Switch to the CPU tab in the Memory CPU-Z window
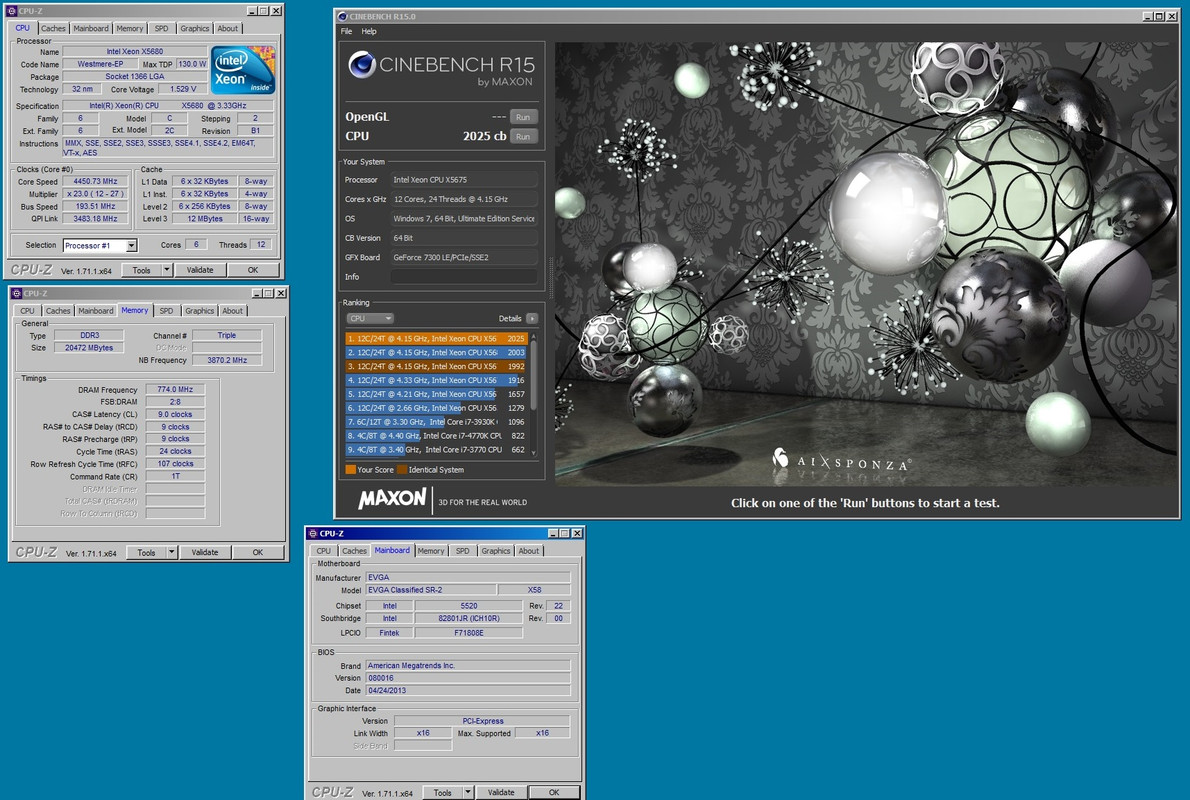The image size is (1190, 800). (27, 310)
